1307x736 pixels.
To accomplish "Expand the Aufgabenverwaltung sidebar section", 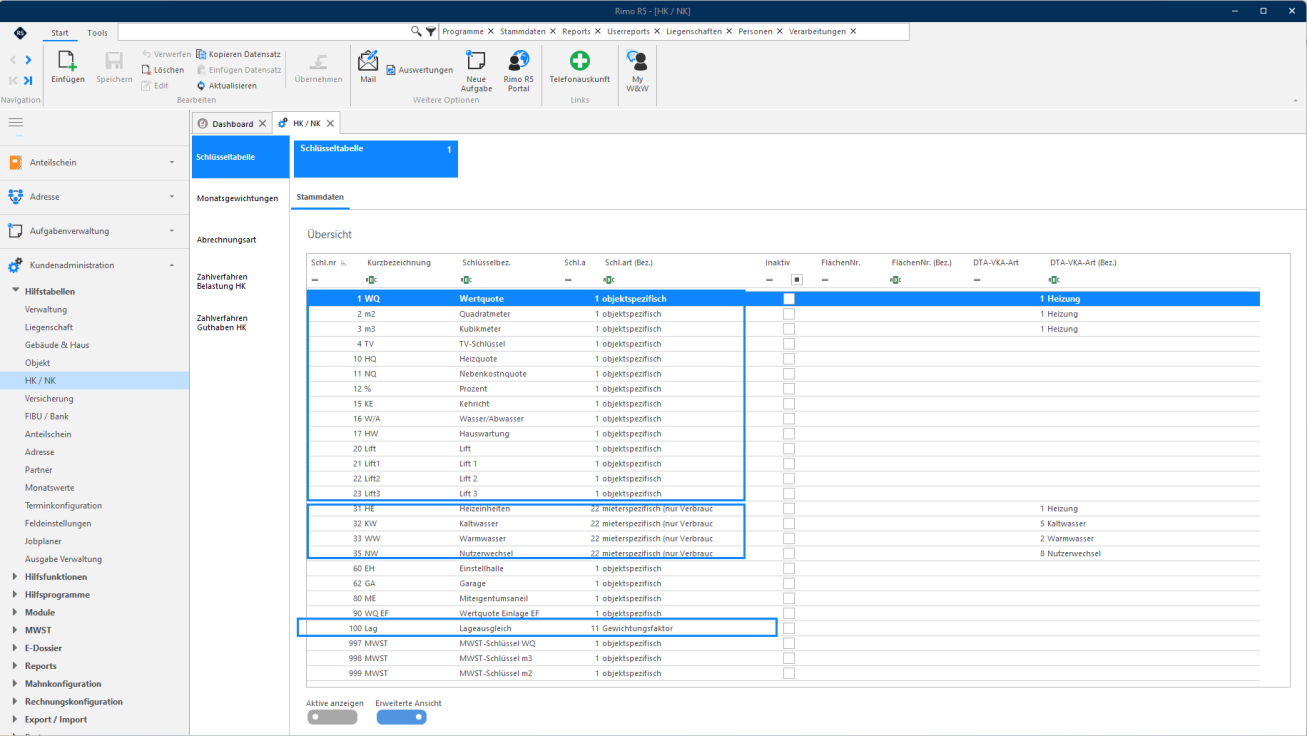I will tap(94, 231).
